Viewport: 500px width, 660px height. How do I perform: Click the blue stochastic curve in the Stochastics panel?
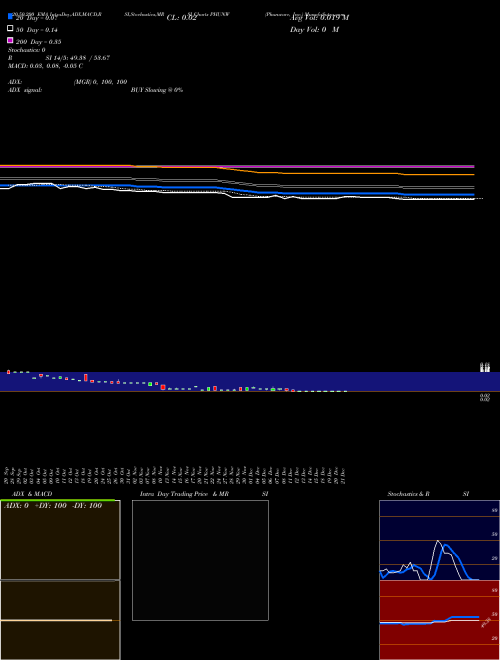click(x=446, y=546)
